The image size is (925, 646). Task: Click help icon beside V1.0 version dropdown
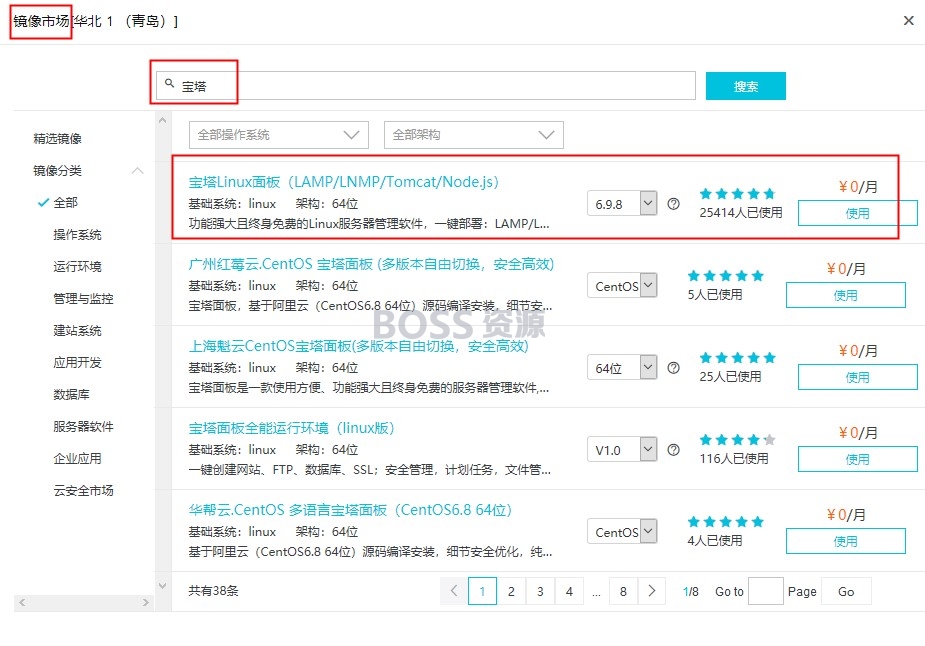[x=673, y=450]
